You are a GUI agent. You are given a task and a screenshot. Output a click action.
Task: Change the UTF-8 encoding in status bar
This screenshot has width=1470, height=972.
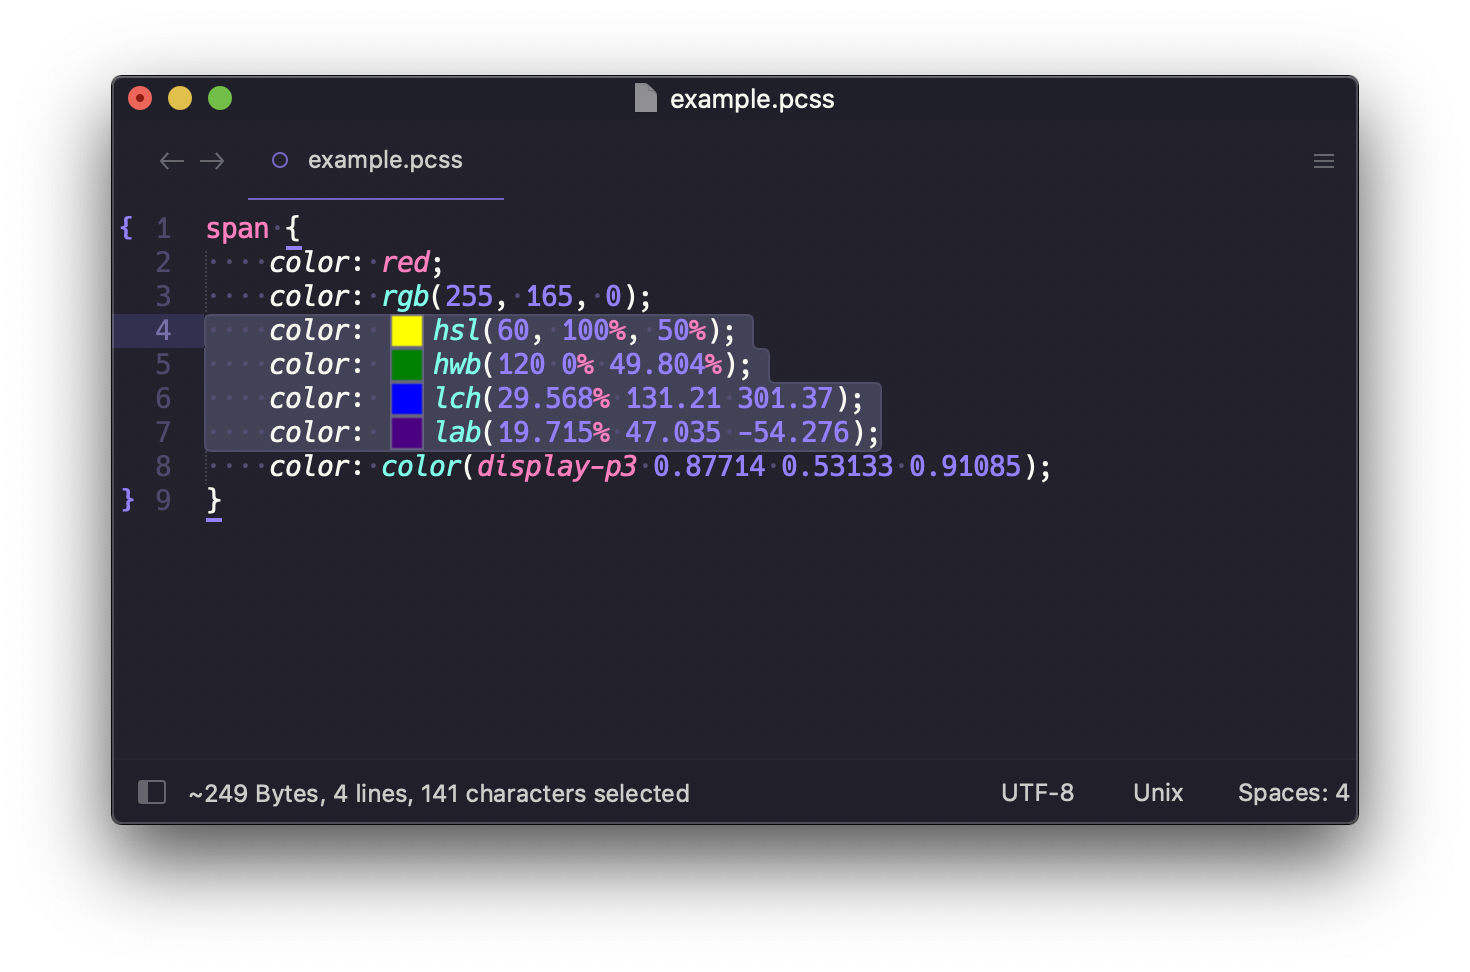(x=1037, y=793)
